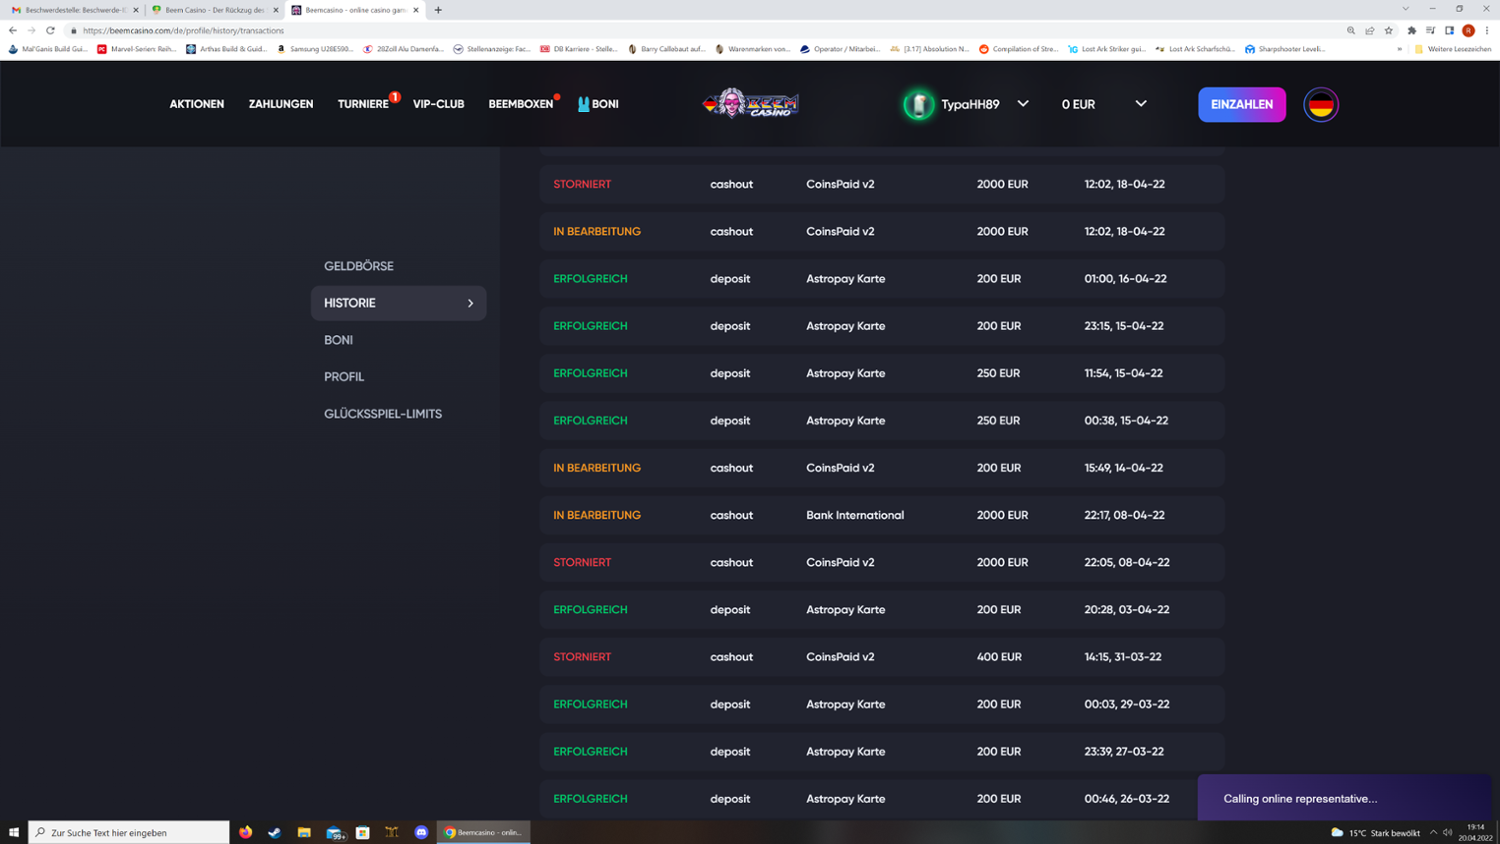Open the German flag language selector
The image size is (1500, 844).
click(x=1320, y=104)
